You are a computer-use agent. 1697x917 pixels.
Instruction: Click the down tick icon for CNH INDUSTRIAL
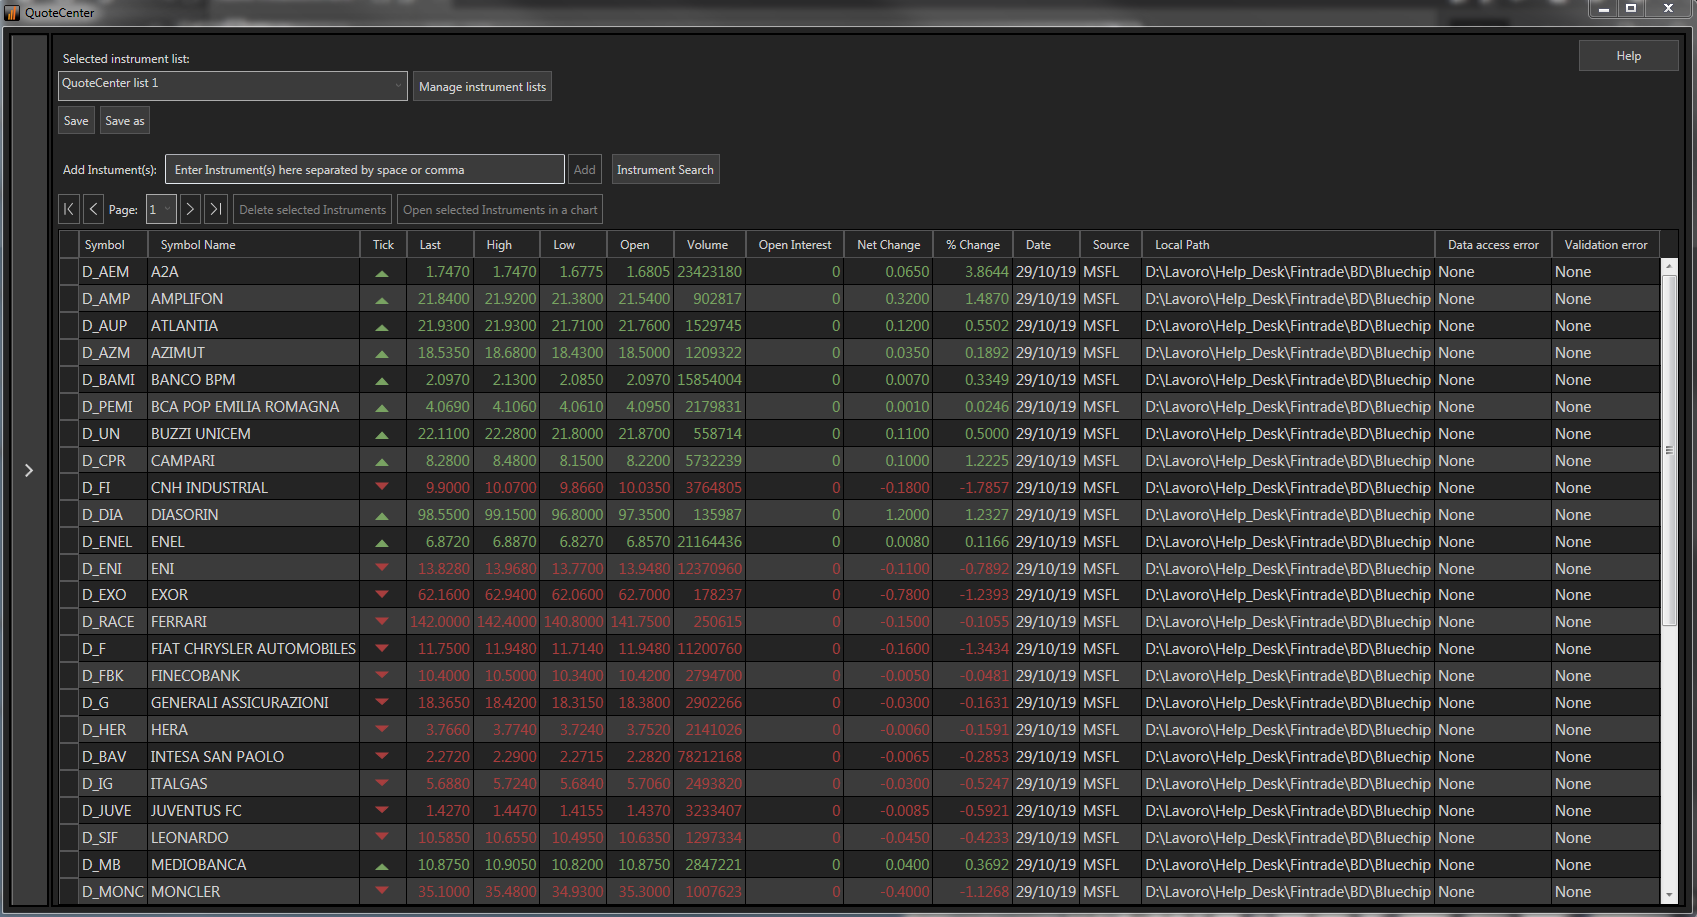point(381,486)
